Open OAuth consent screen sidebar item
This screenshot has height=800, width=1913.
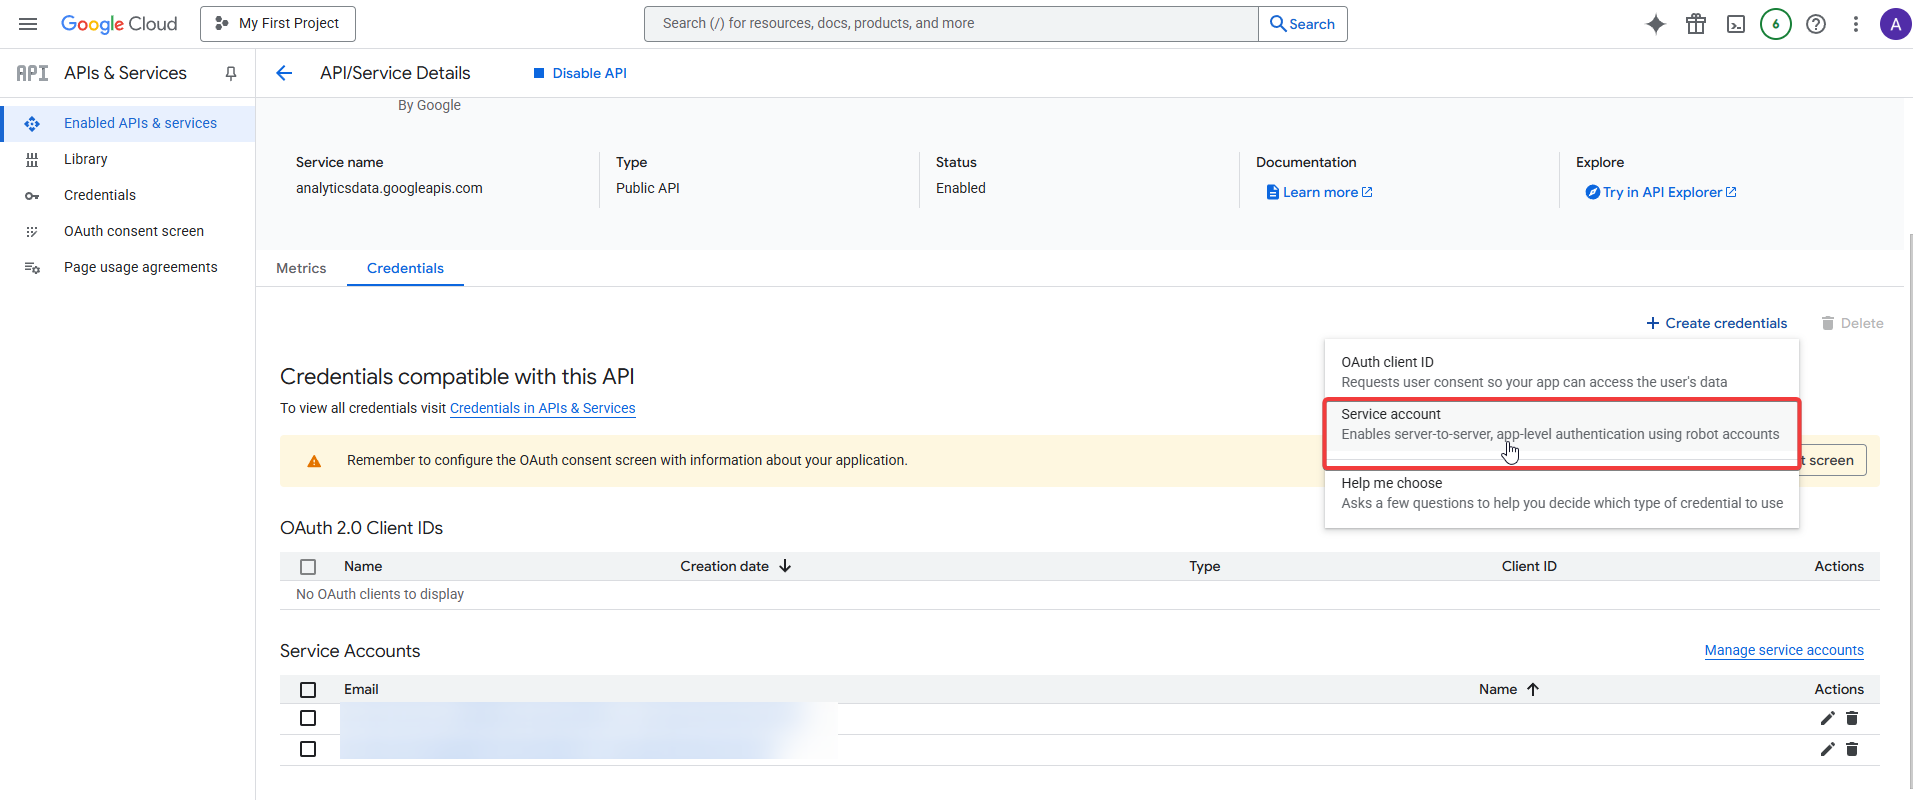pyautogui.click(x=128, y=231)
